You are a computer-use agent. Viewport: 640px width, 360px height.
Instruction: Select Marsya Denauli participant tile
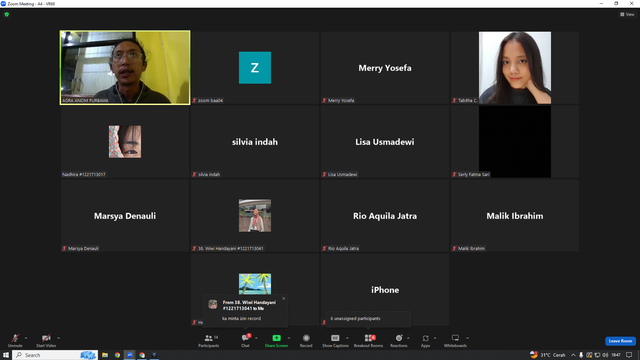pos(125,216)
